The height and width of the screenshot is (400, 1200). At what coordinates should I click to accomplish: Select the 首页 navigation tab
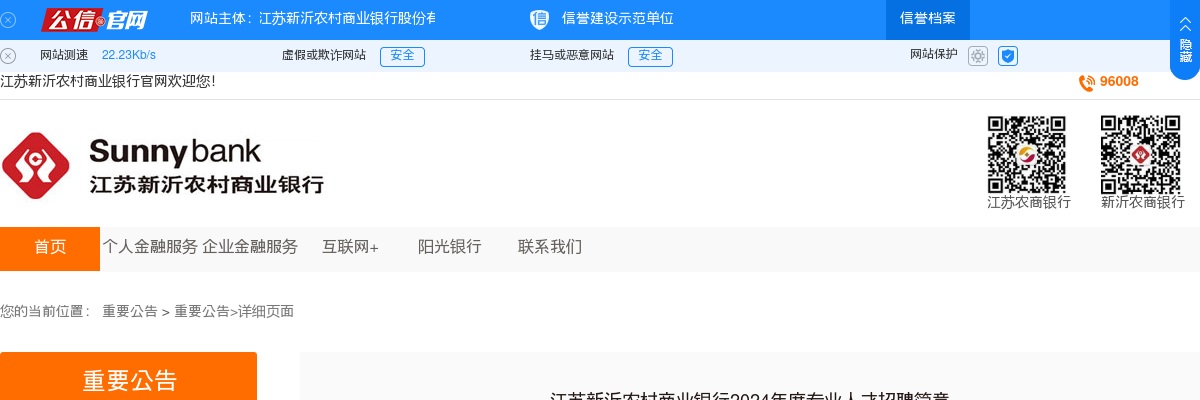click(50, 248)
